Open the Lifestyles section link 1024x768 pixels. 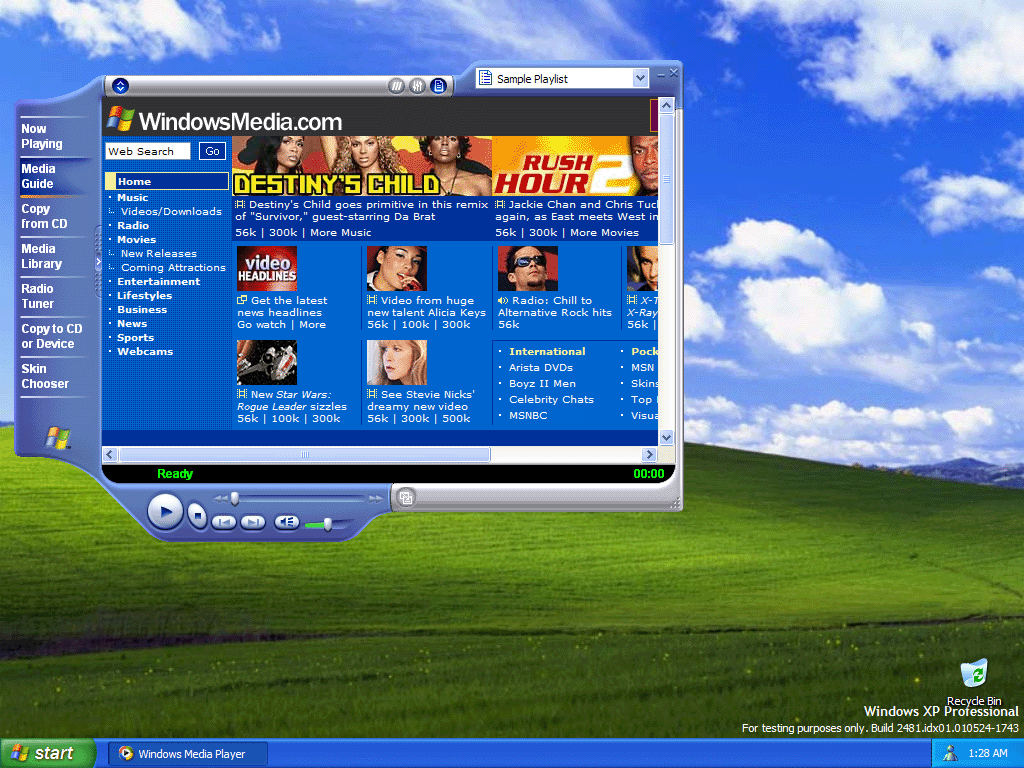tap(144, 296)
